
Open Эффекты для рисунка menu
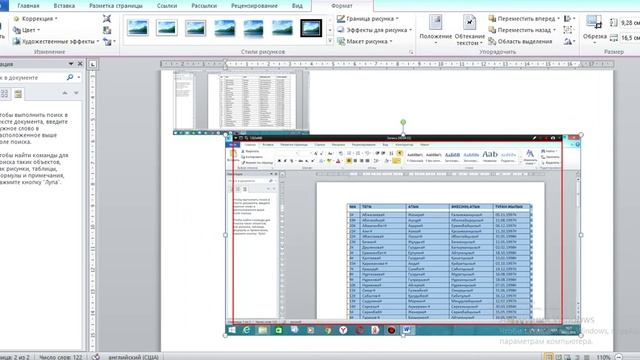(x=374, y=30)
